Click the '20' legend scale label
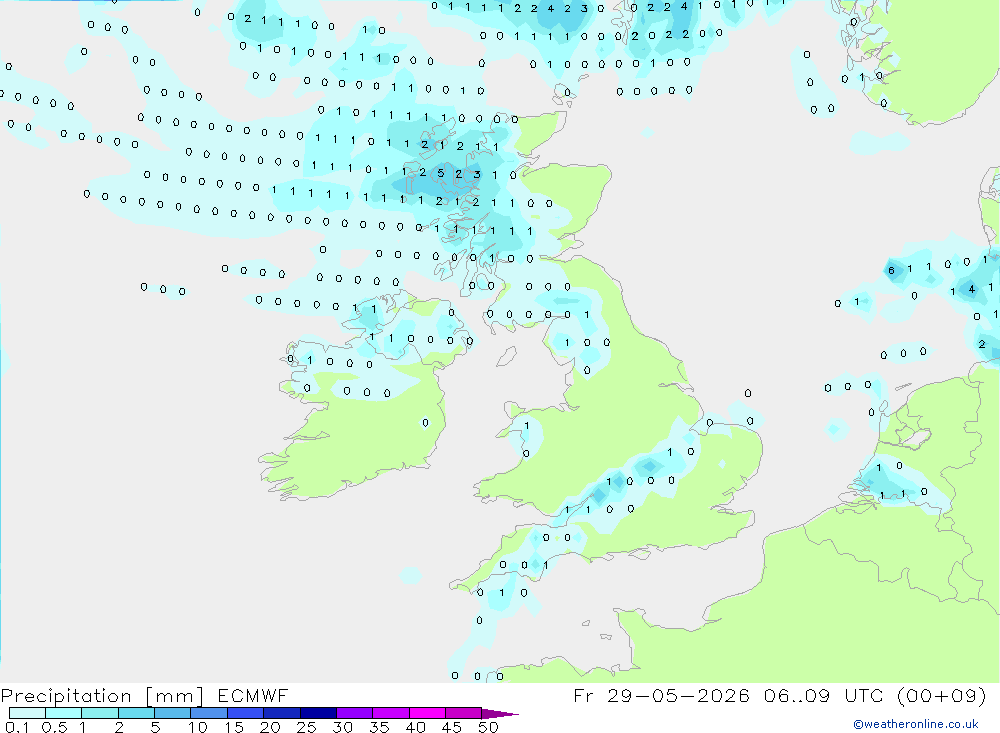Viewport: 1000px width, 733px height. tap(270, 727)
